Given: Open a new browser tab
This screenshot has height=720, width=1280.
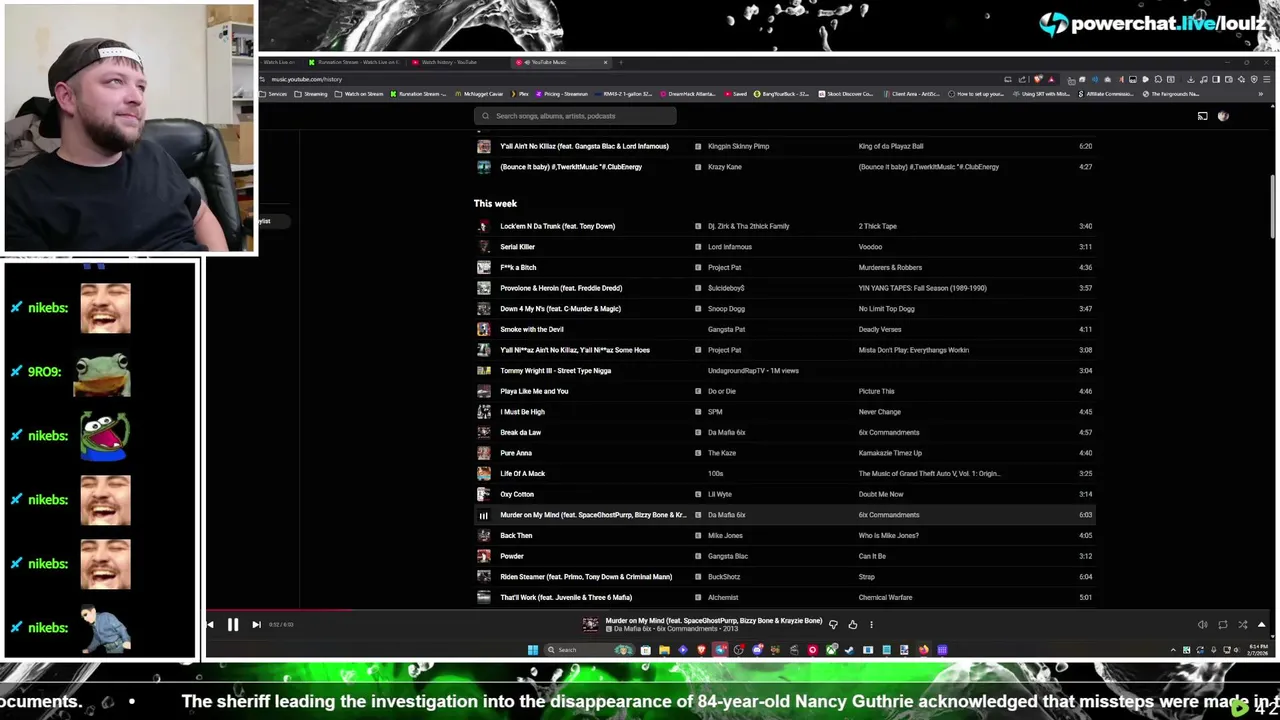Looking at the screenshot, I should [621, 62].
